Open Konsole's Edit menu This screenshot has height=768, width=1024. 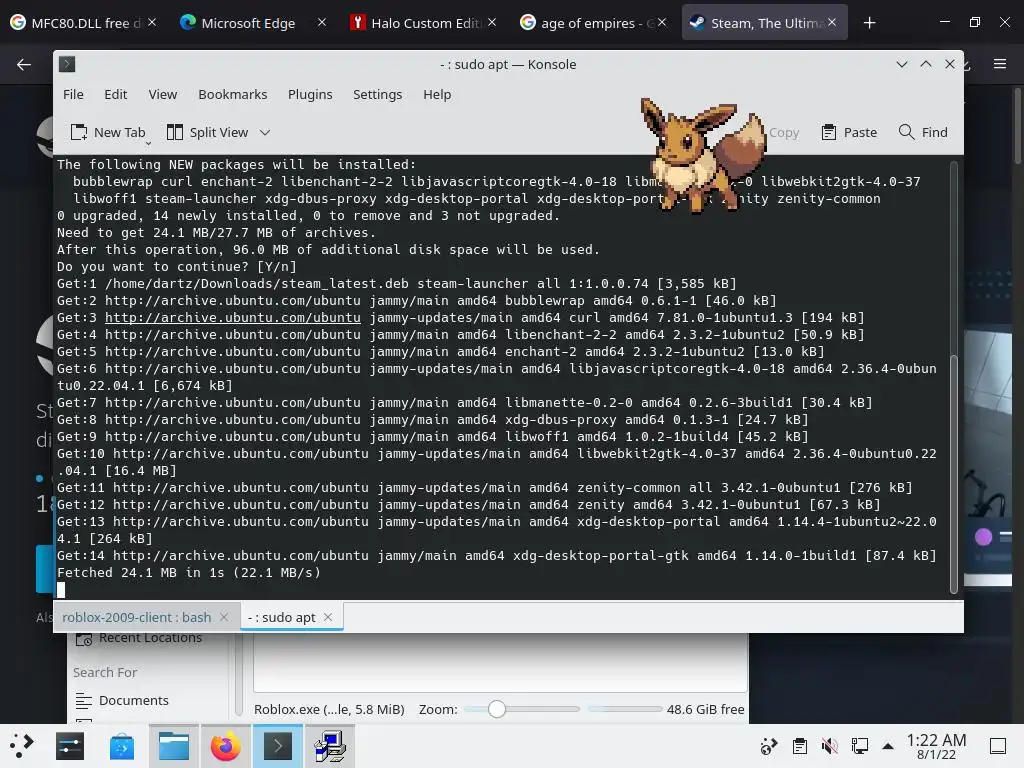(116, 95)
